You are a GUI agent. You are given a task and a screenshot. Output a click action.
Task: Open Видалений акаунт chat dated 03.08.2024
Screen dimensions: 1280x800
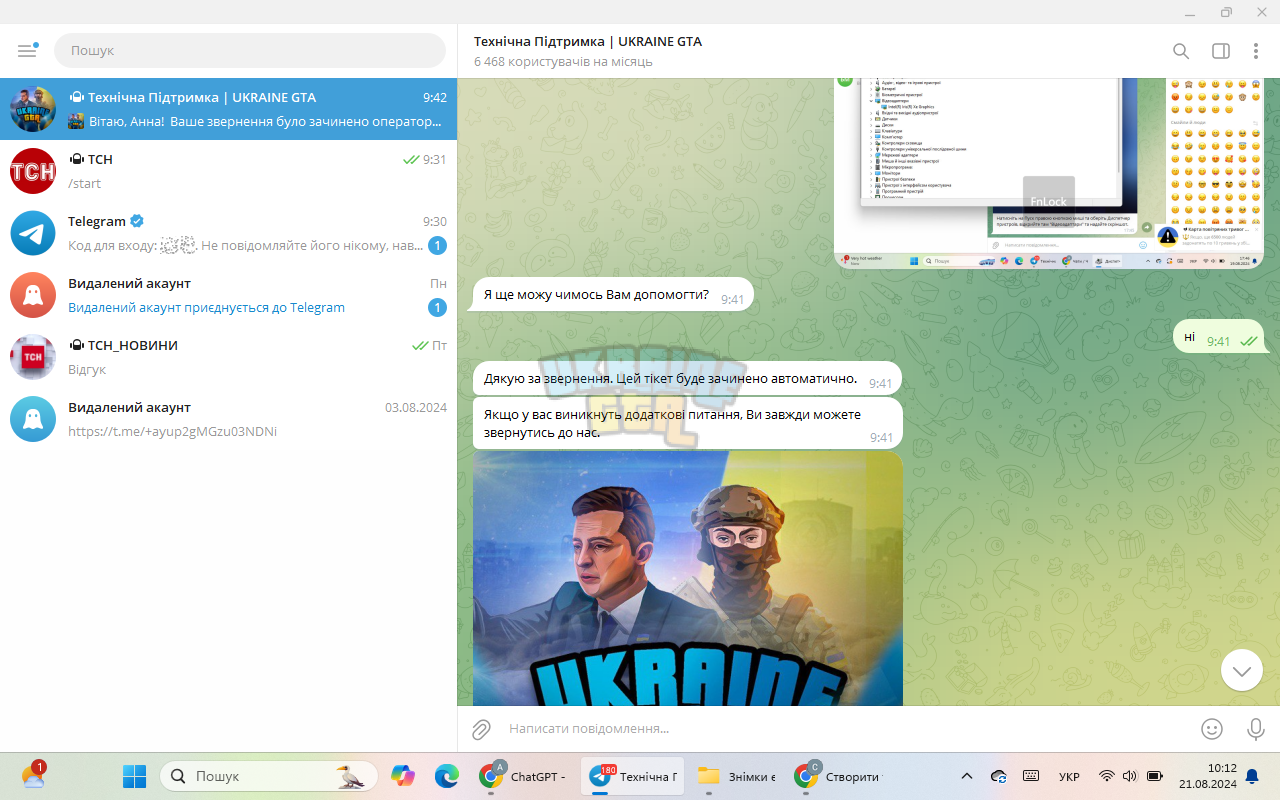pos(228,419)
